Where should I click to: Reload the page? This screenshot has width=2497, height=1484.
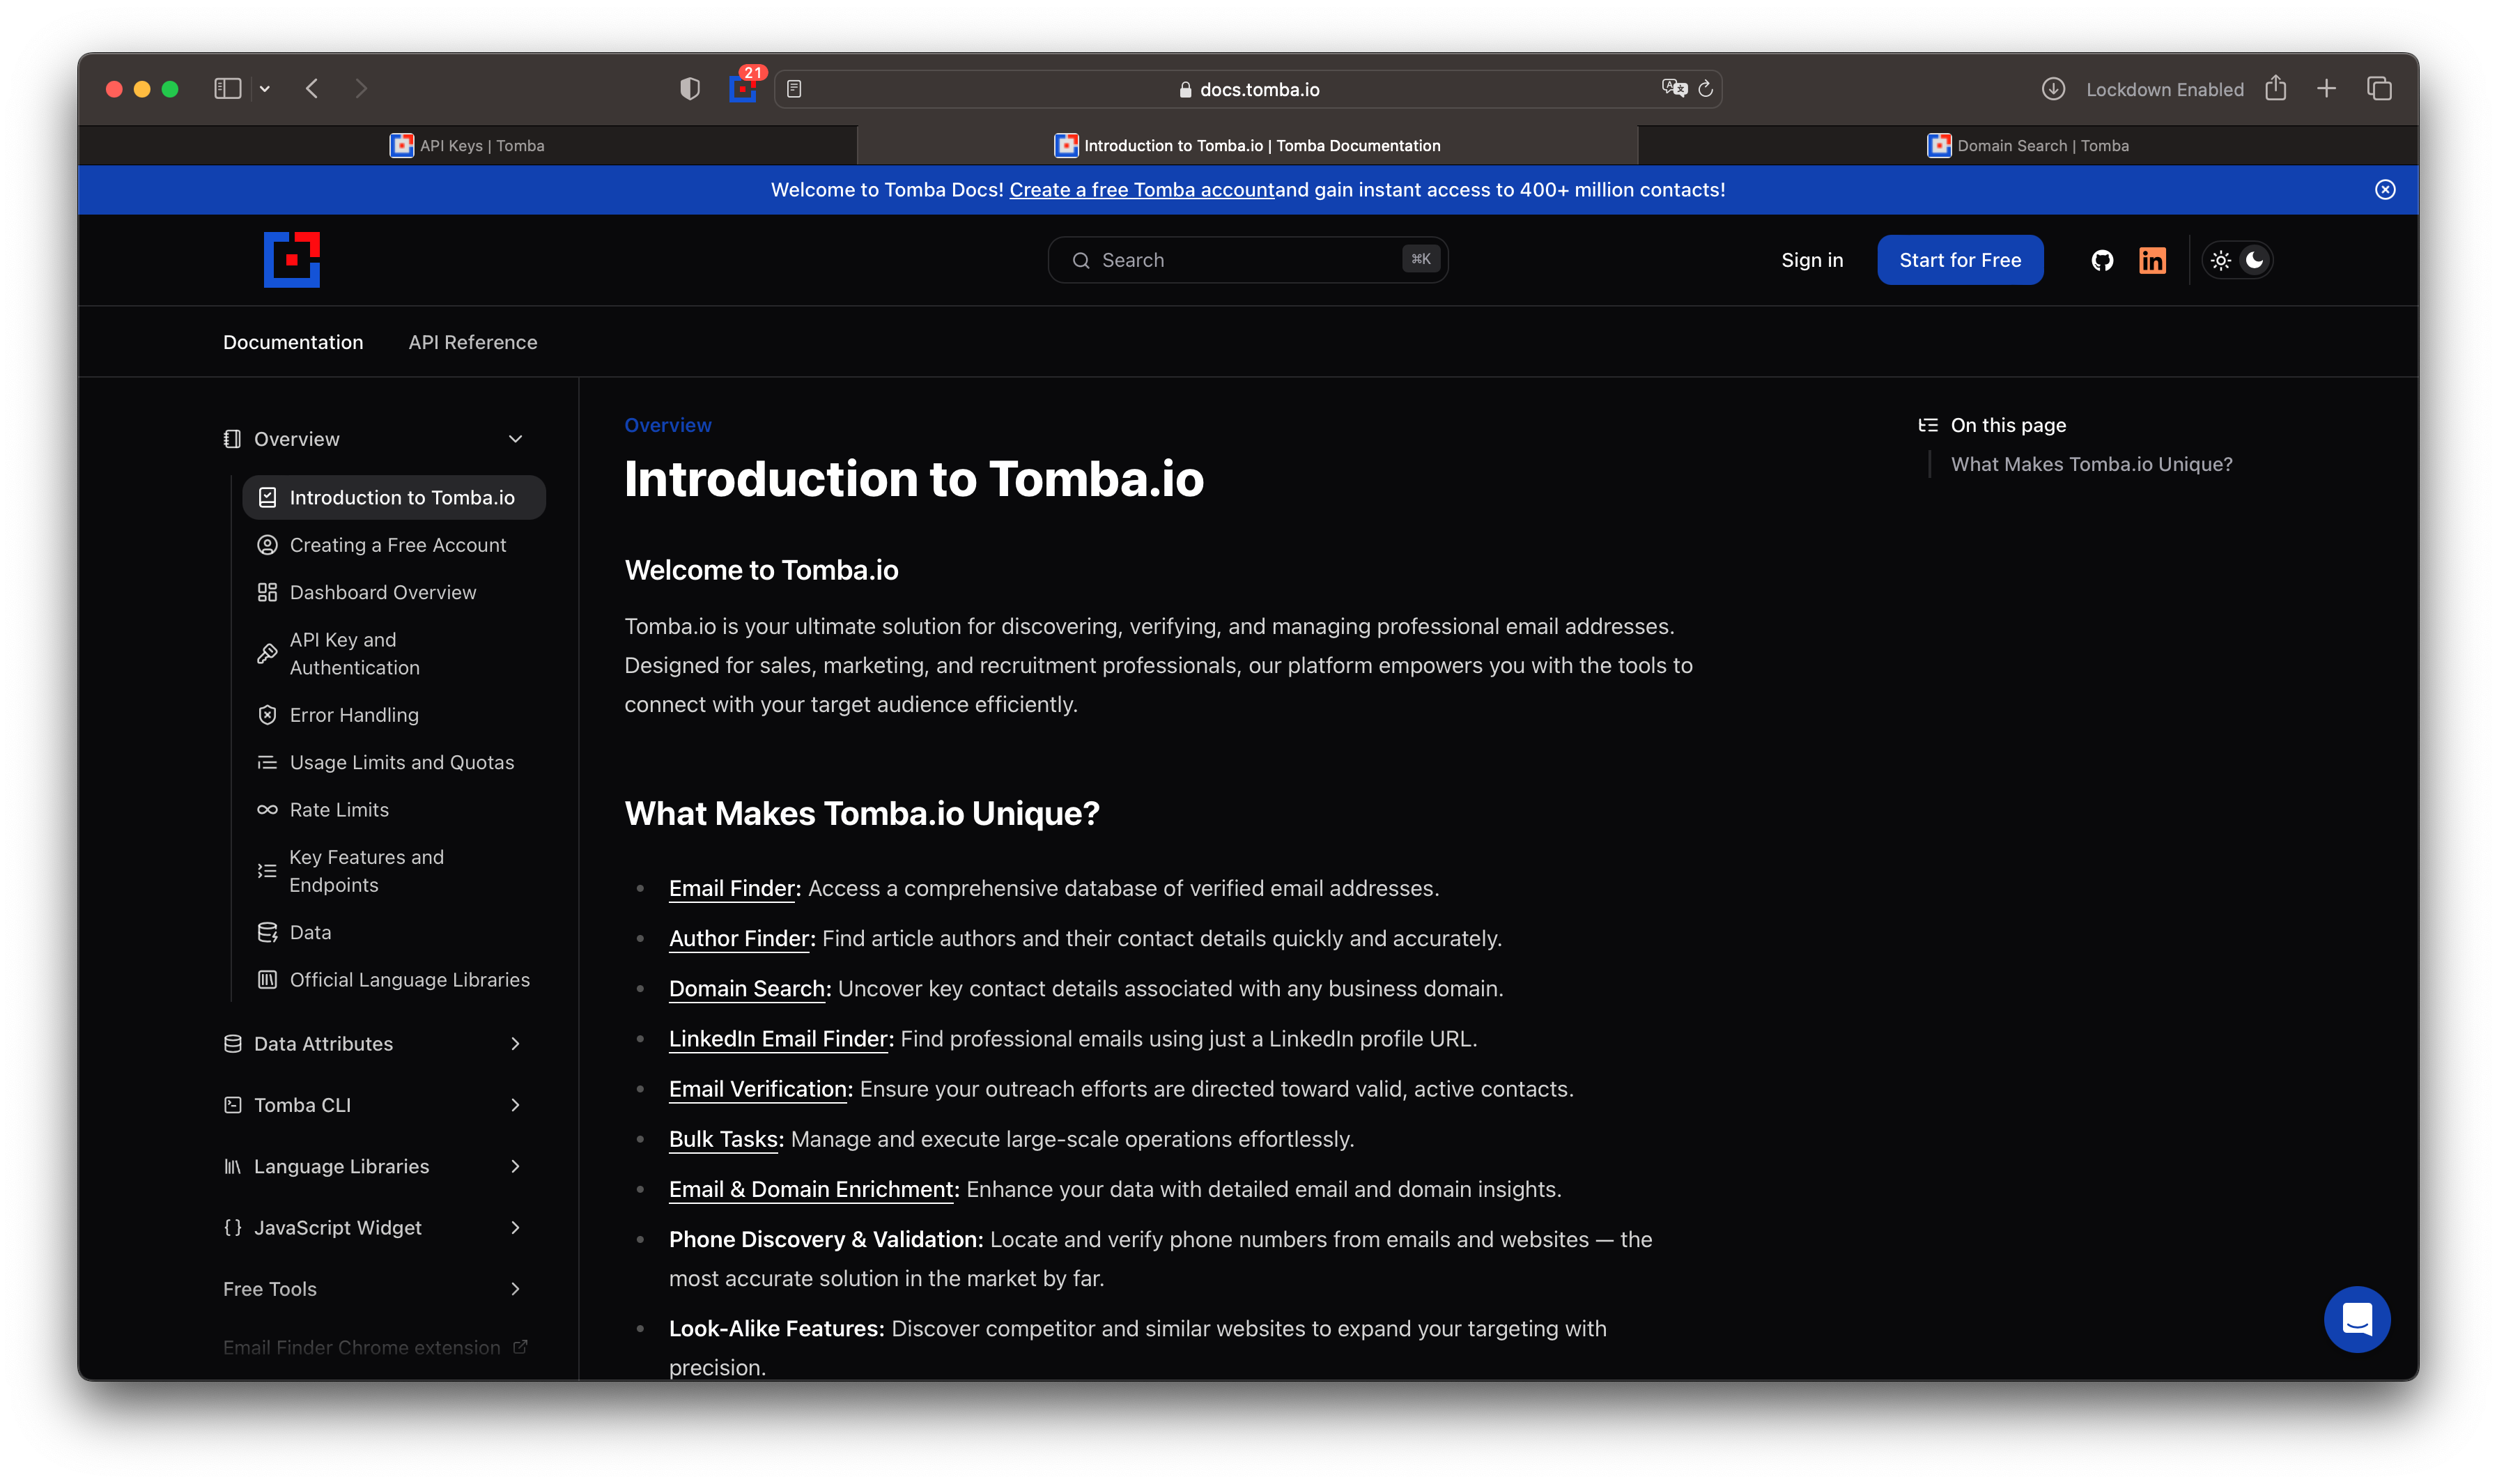tap(1706, 89)
